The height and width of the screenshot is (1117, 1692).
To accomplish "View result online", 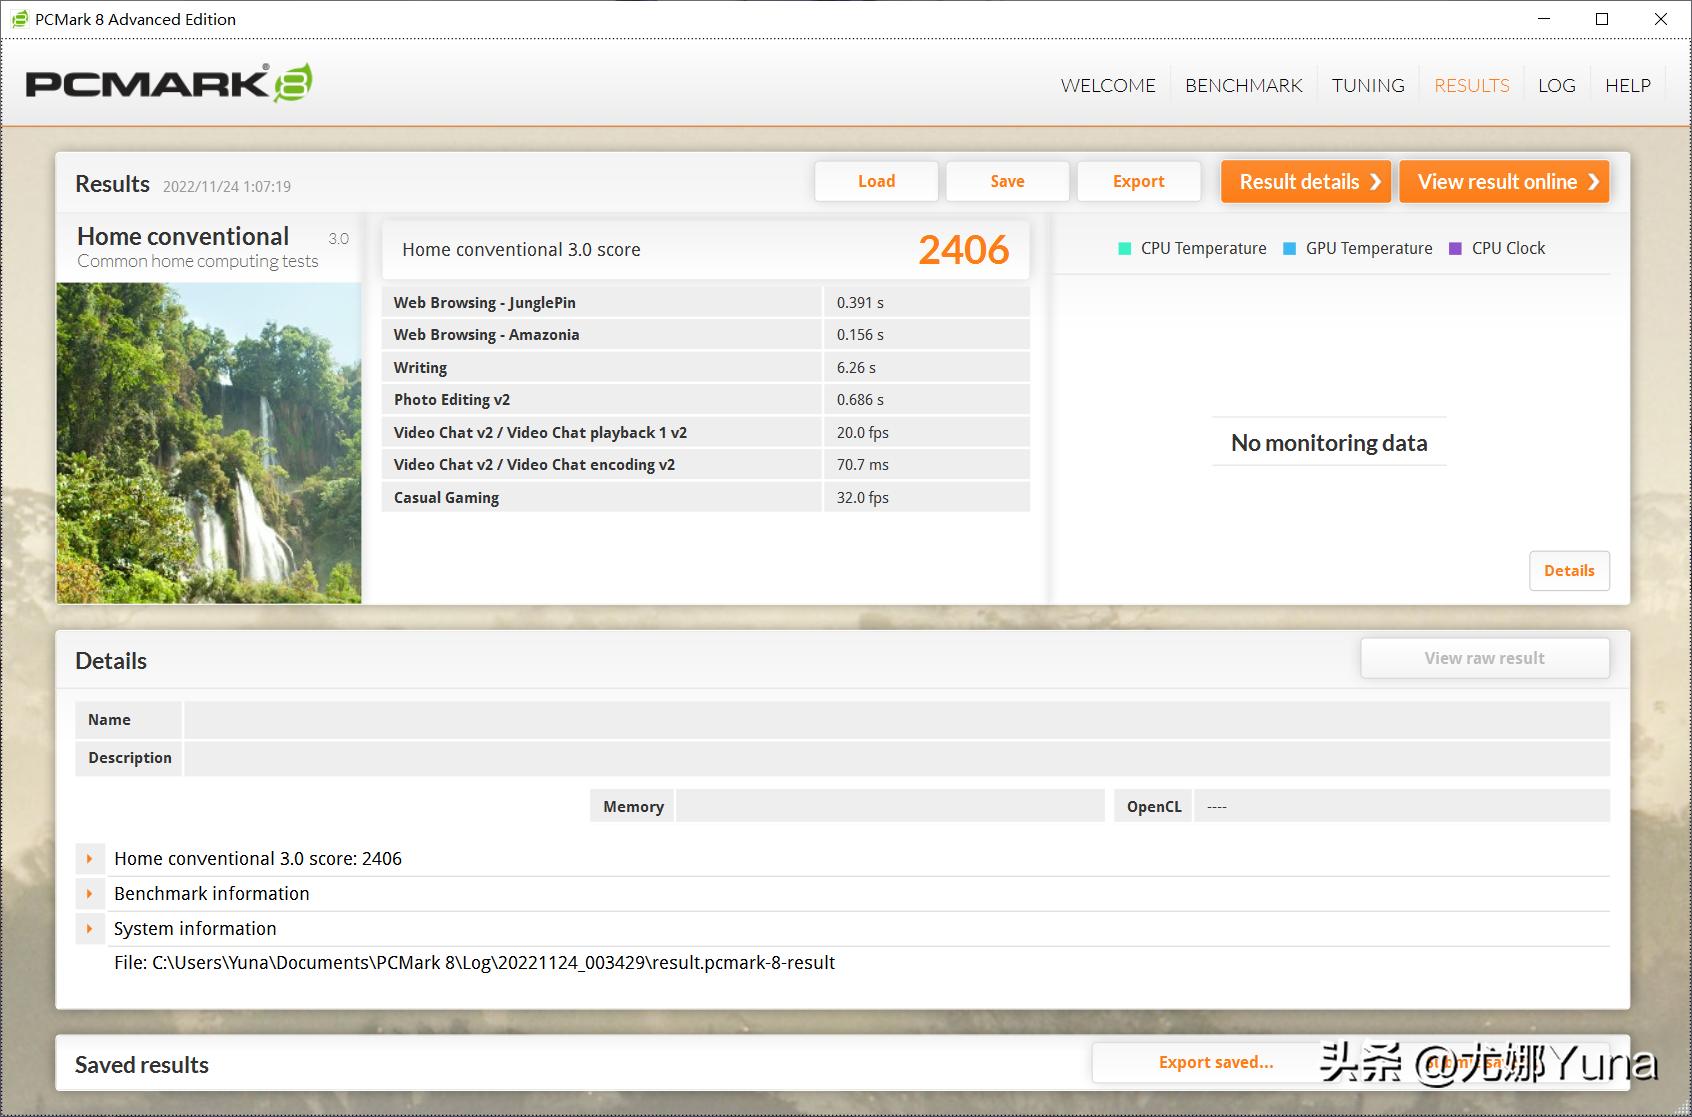I will coord(1504,182).
